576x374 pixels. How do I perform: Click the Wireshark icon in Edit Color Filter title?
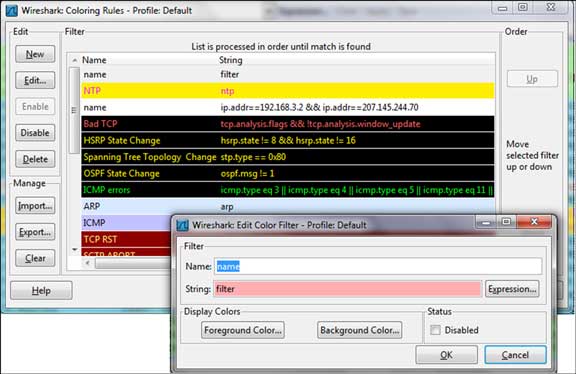point(182,225)
